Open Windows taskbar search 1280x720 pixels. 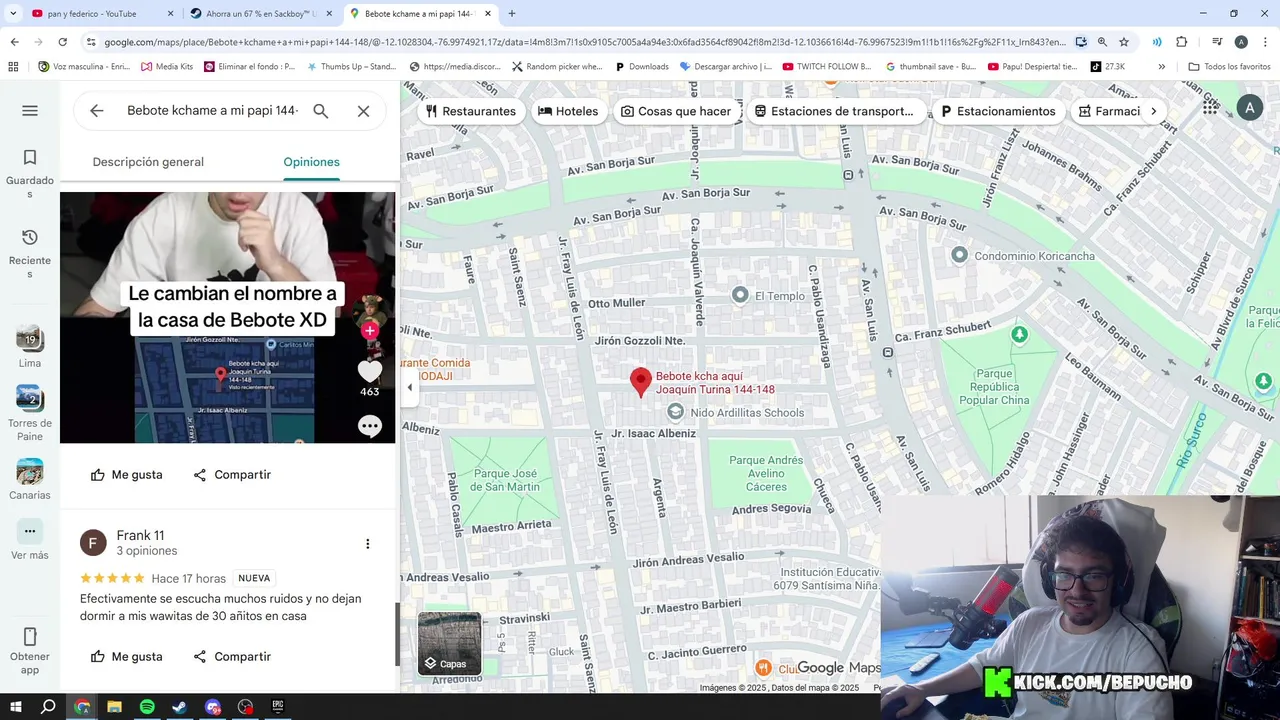pyautogui.click(x=48, y=707)
